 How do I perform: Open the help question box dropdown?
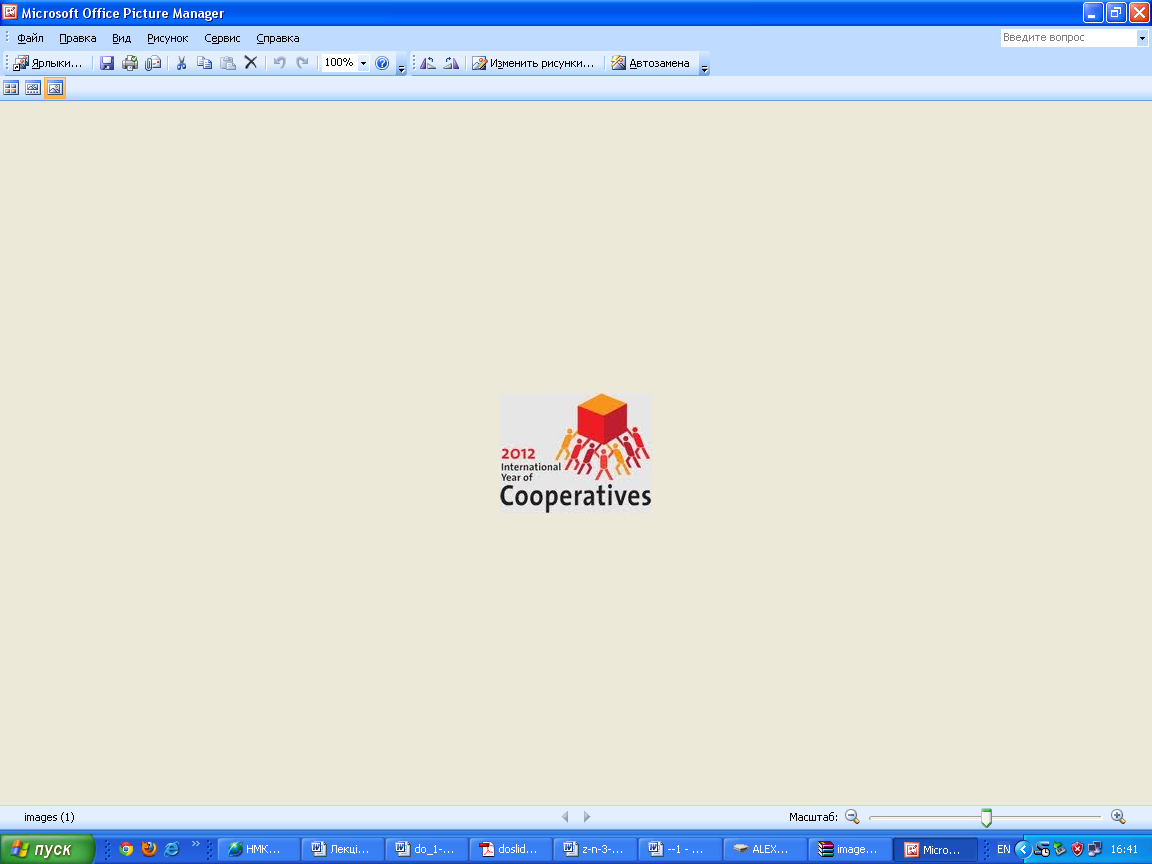click(x=1142, y=37)
